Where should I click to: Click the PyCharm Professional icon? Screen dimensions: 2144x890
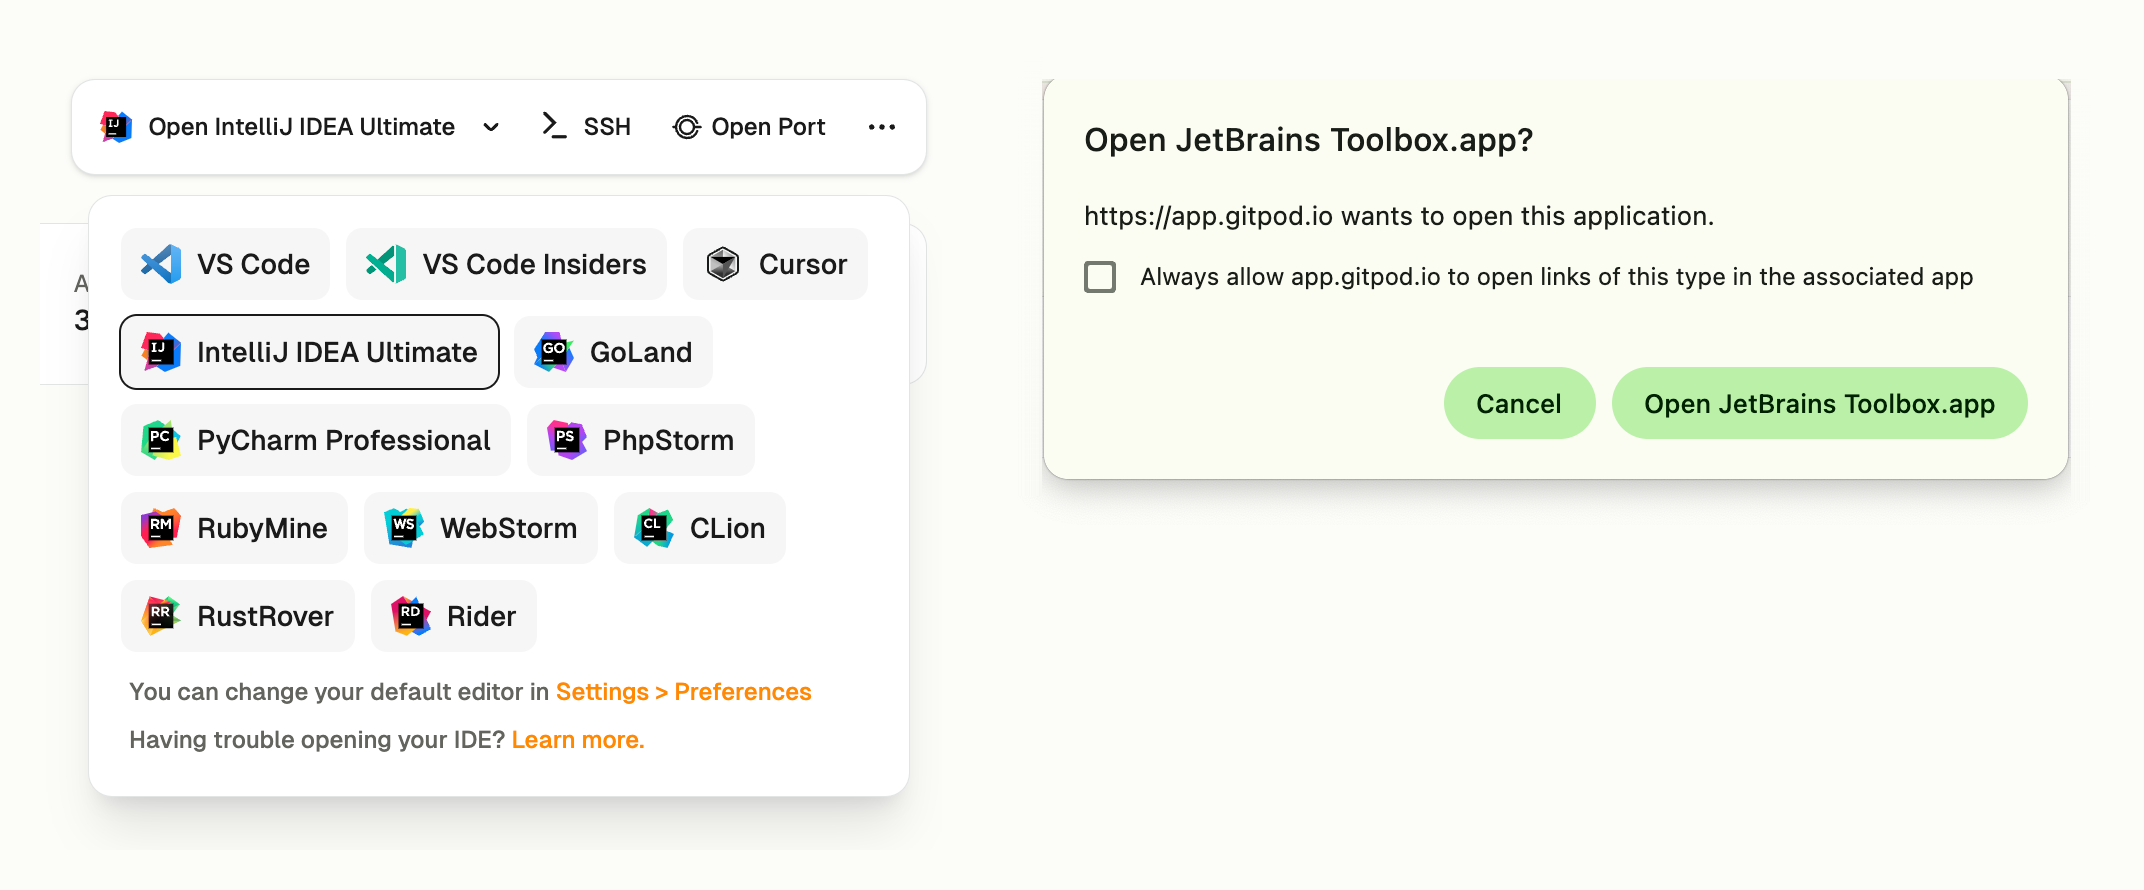coord(161,440)
